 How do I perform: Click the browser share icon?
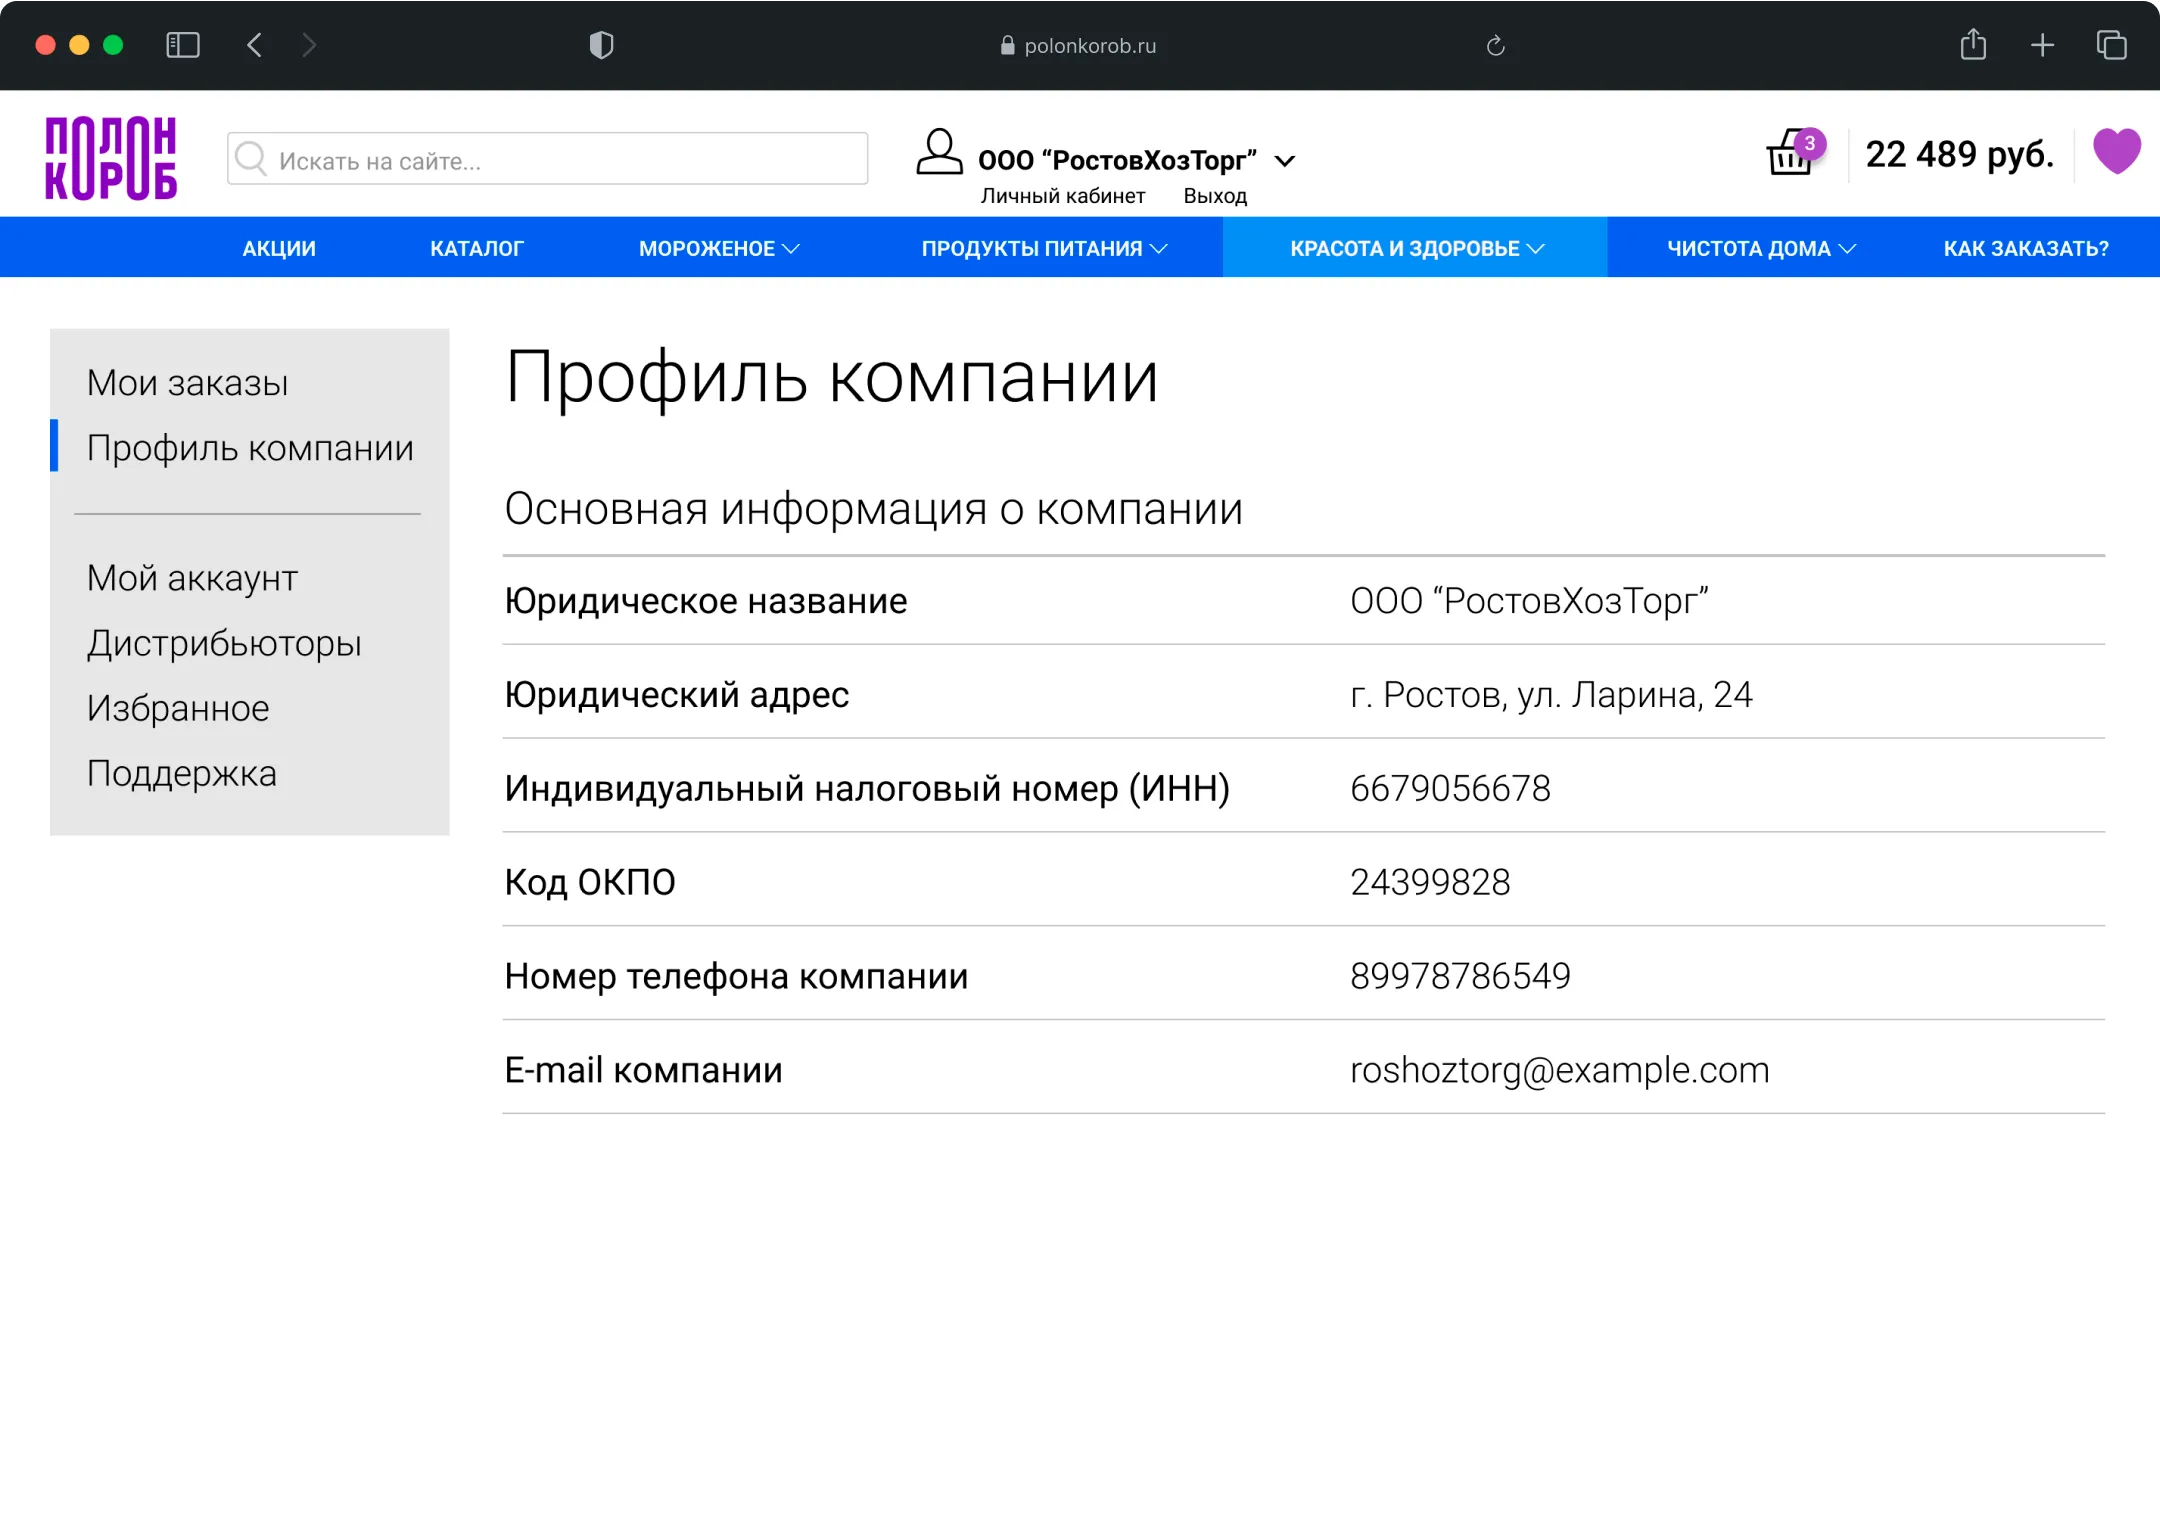1972,45
